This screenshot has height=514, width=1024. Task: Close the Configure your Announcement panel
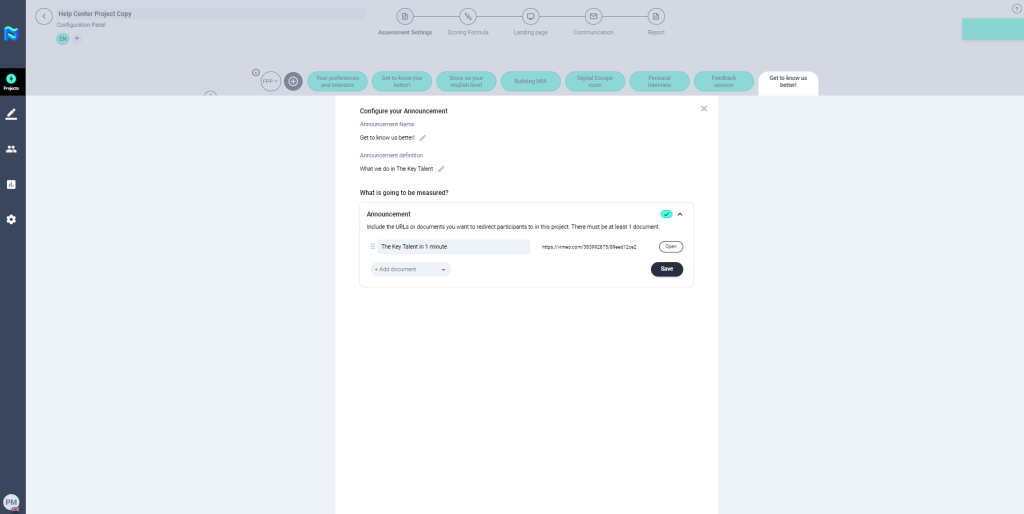click(x=704, y=108)
